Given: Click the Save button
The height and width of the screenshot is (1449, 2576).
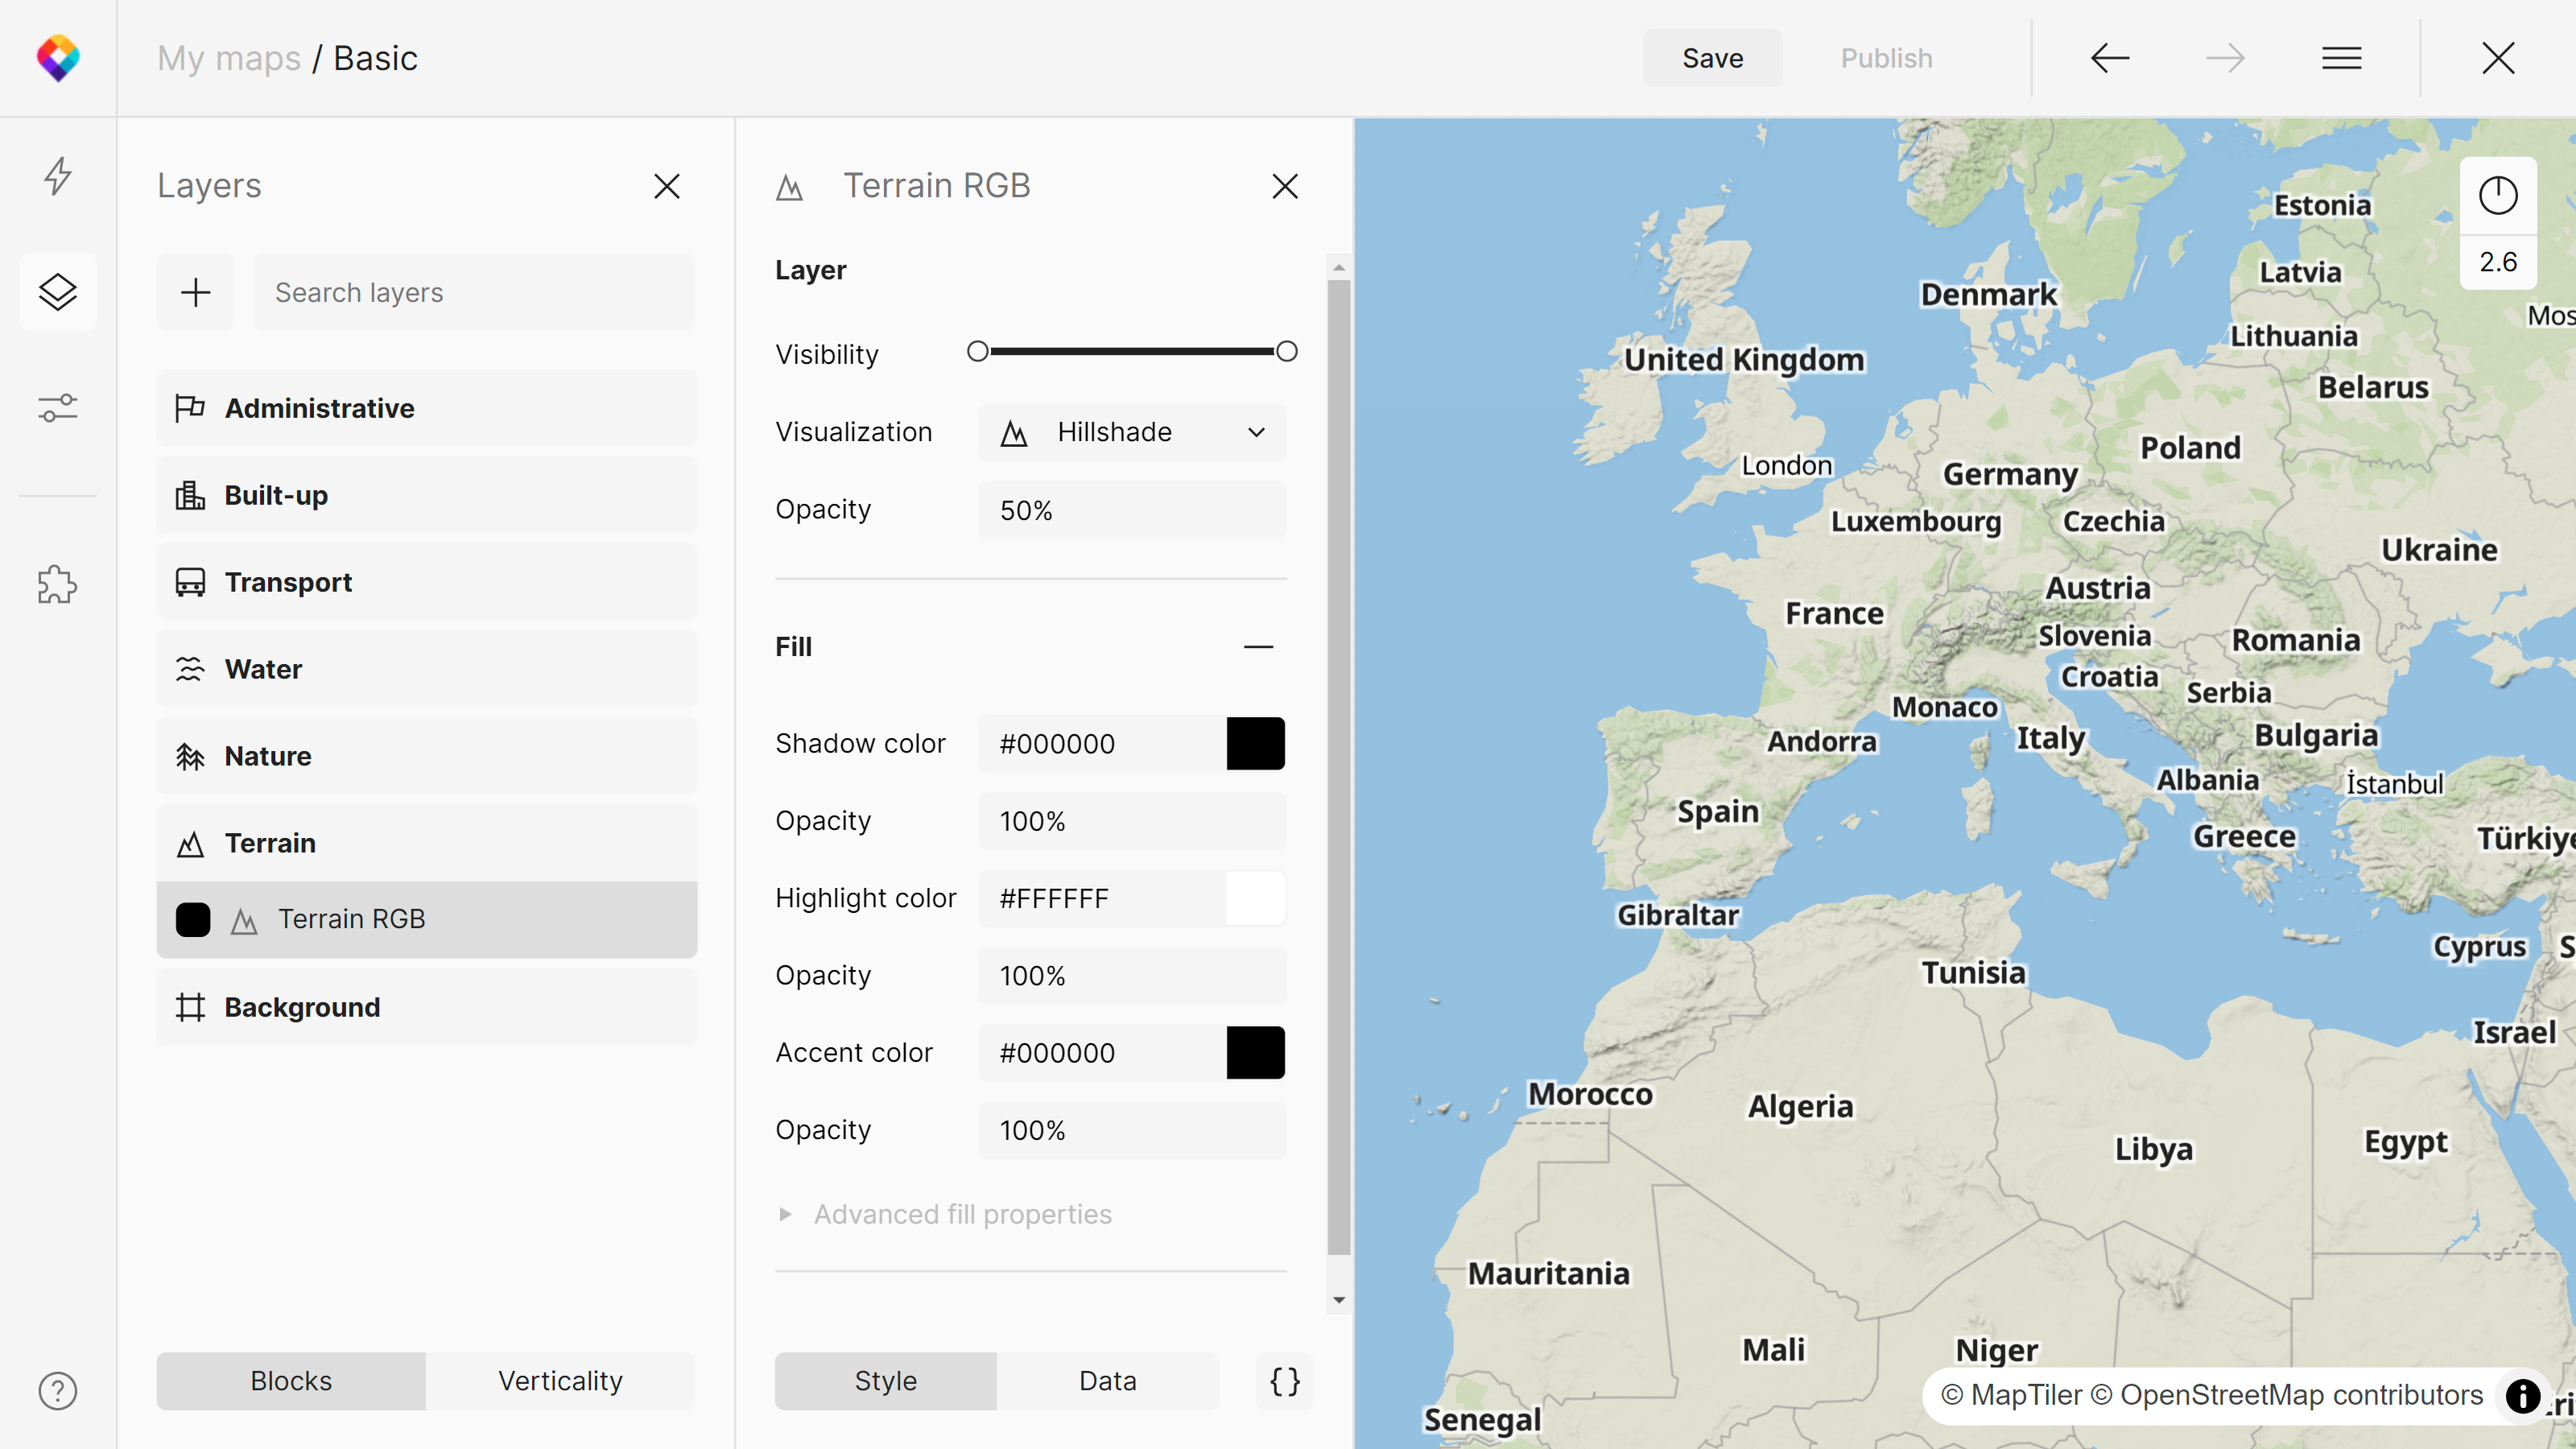Looking at the screenshot, I should tap(1712, 58).
